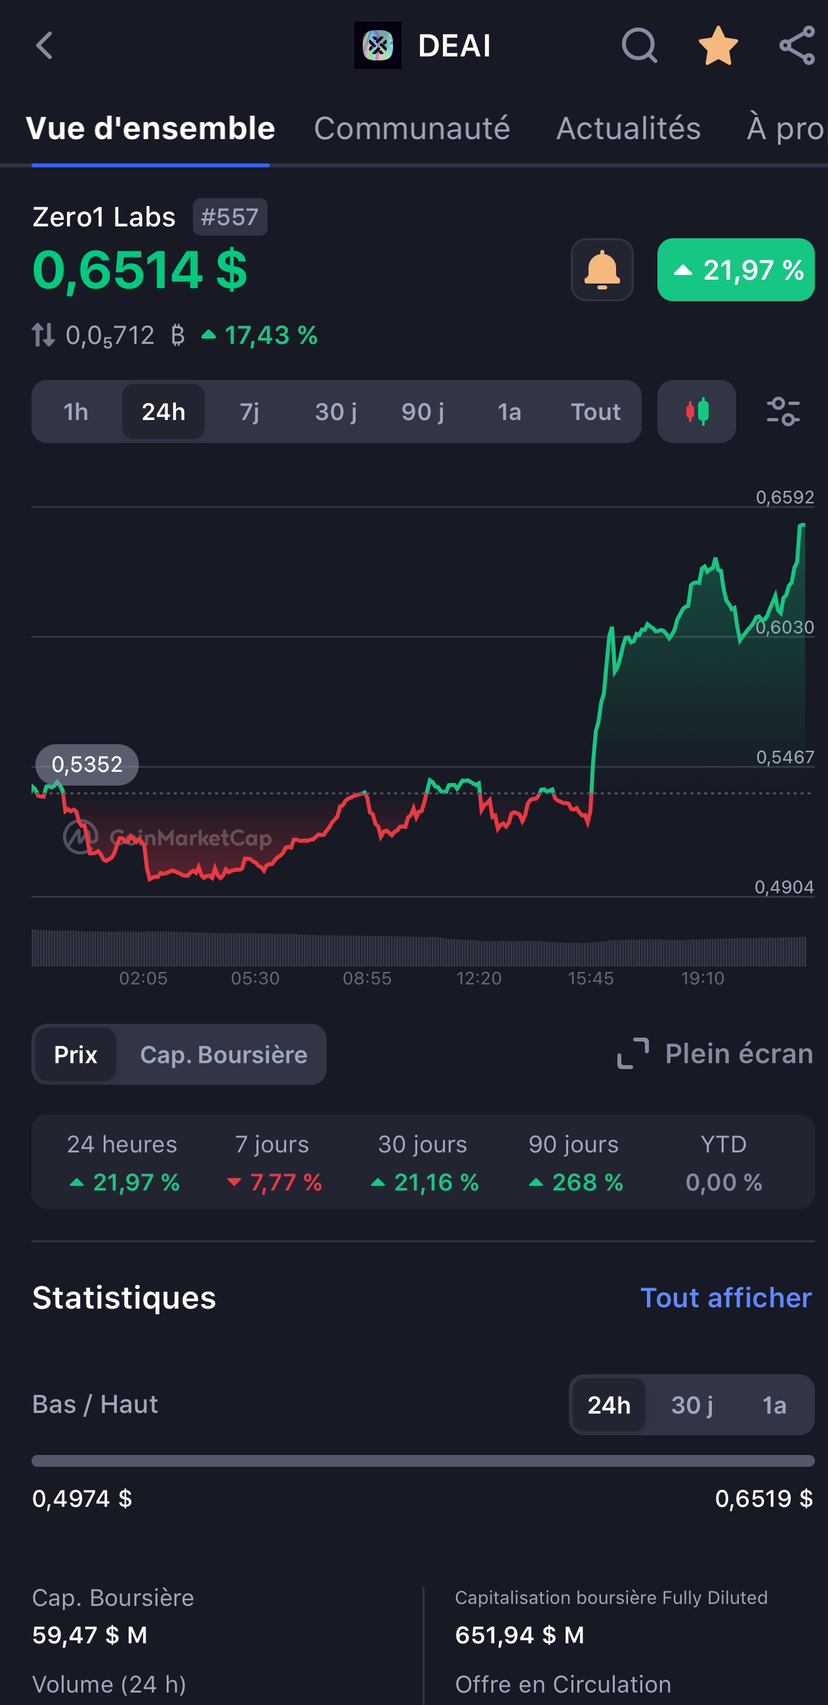
Task: Open chart settings sliders icon
Action: click(x=783, y=411)
